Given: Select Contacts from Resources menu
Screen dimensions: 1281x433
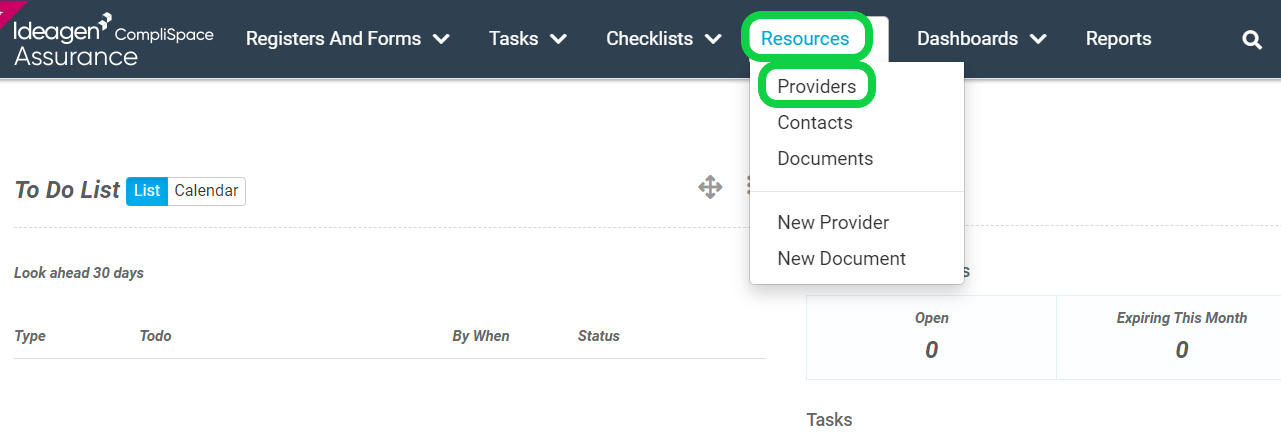Looking at the screenshot, I should click(815, 122).
